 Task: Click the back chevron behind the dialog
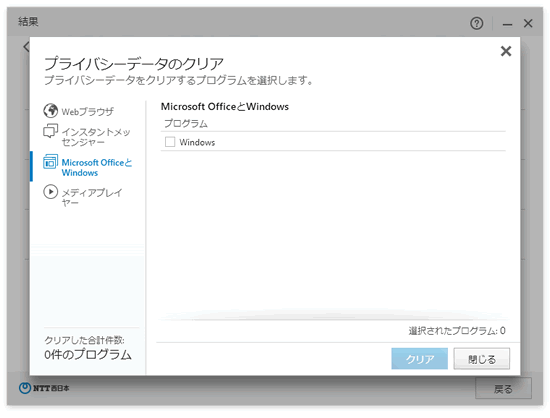(x=26, y=47)
